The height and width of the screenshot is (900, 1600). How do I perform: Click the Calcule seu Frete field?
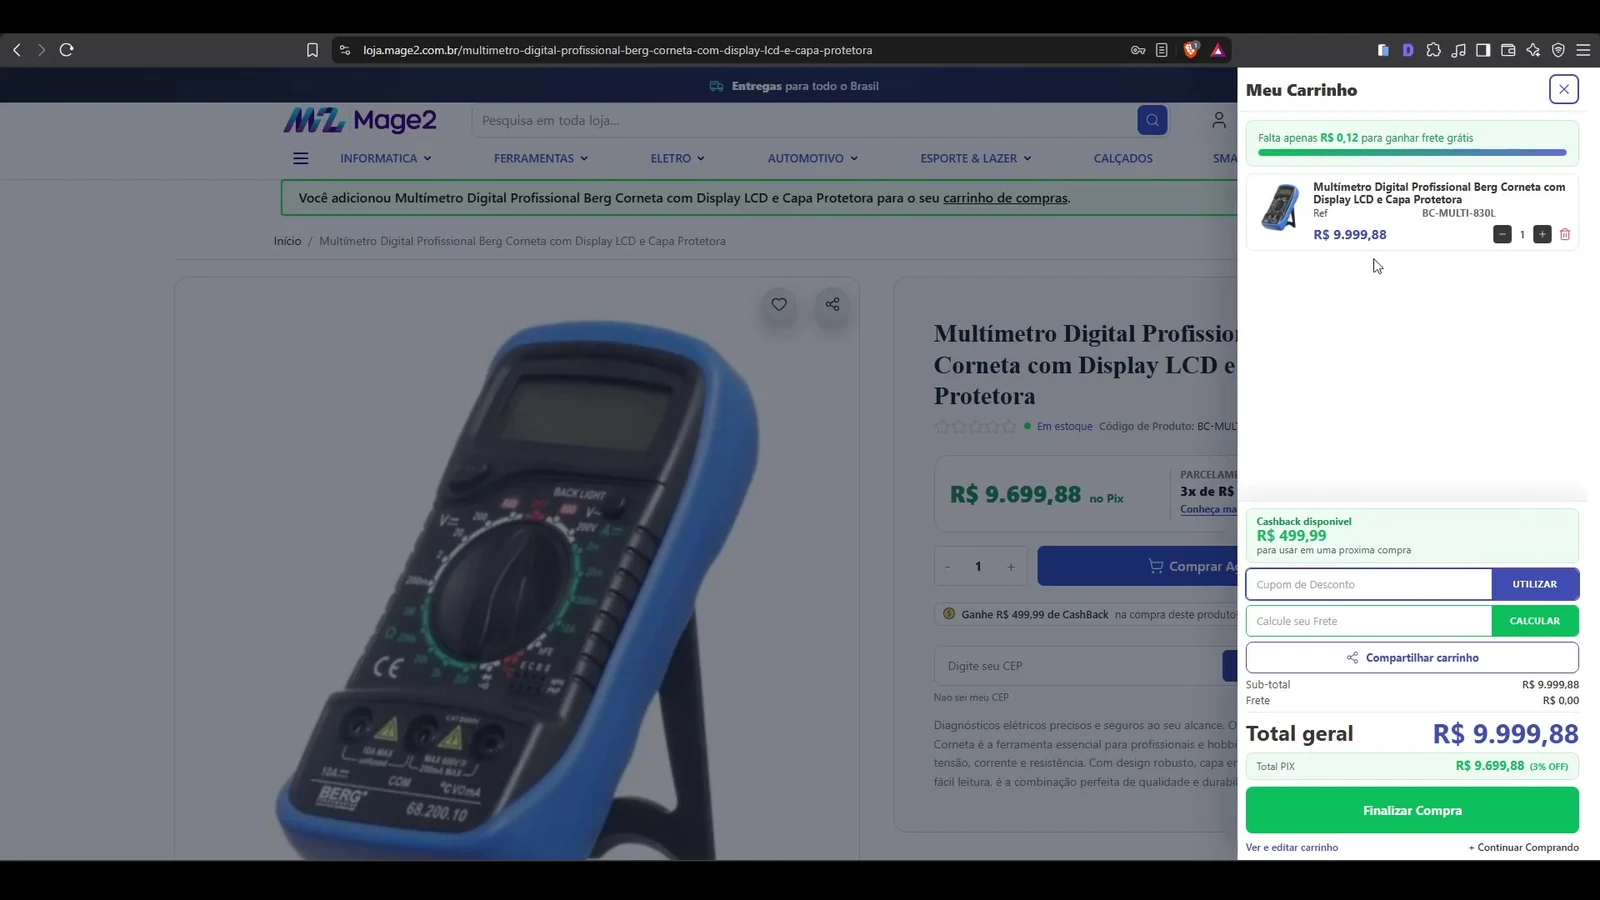pyautogui.click(x=1369, y=621)
